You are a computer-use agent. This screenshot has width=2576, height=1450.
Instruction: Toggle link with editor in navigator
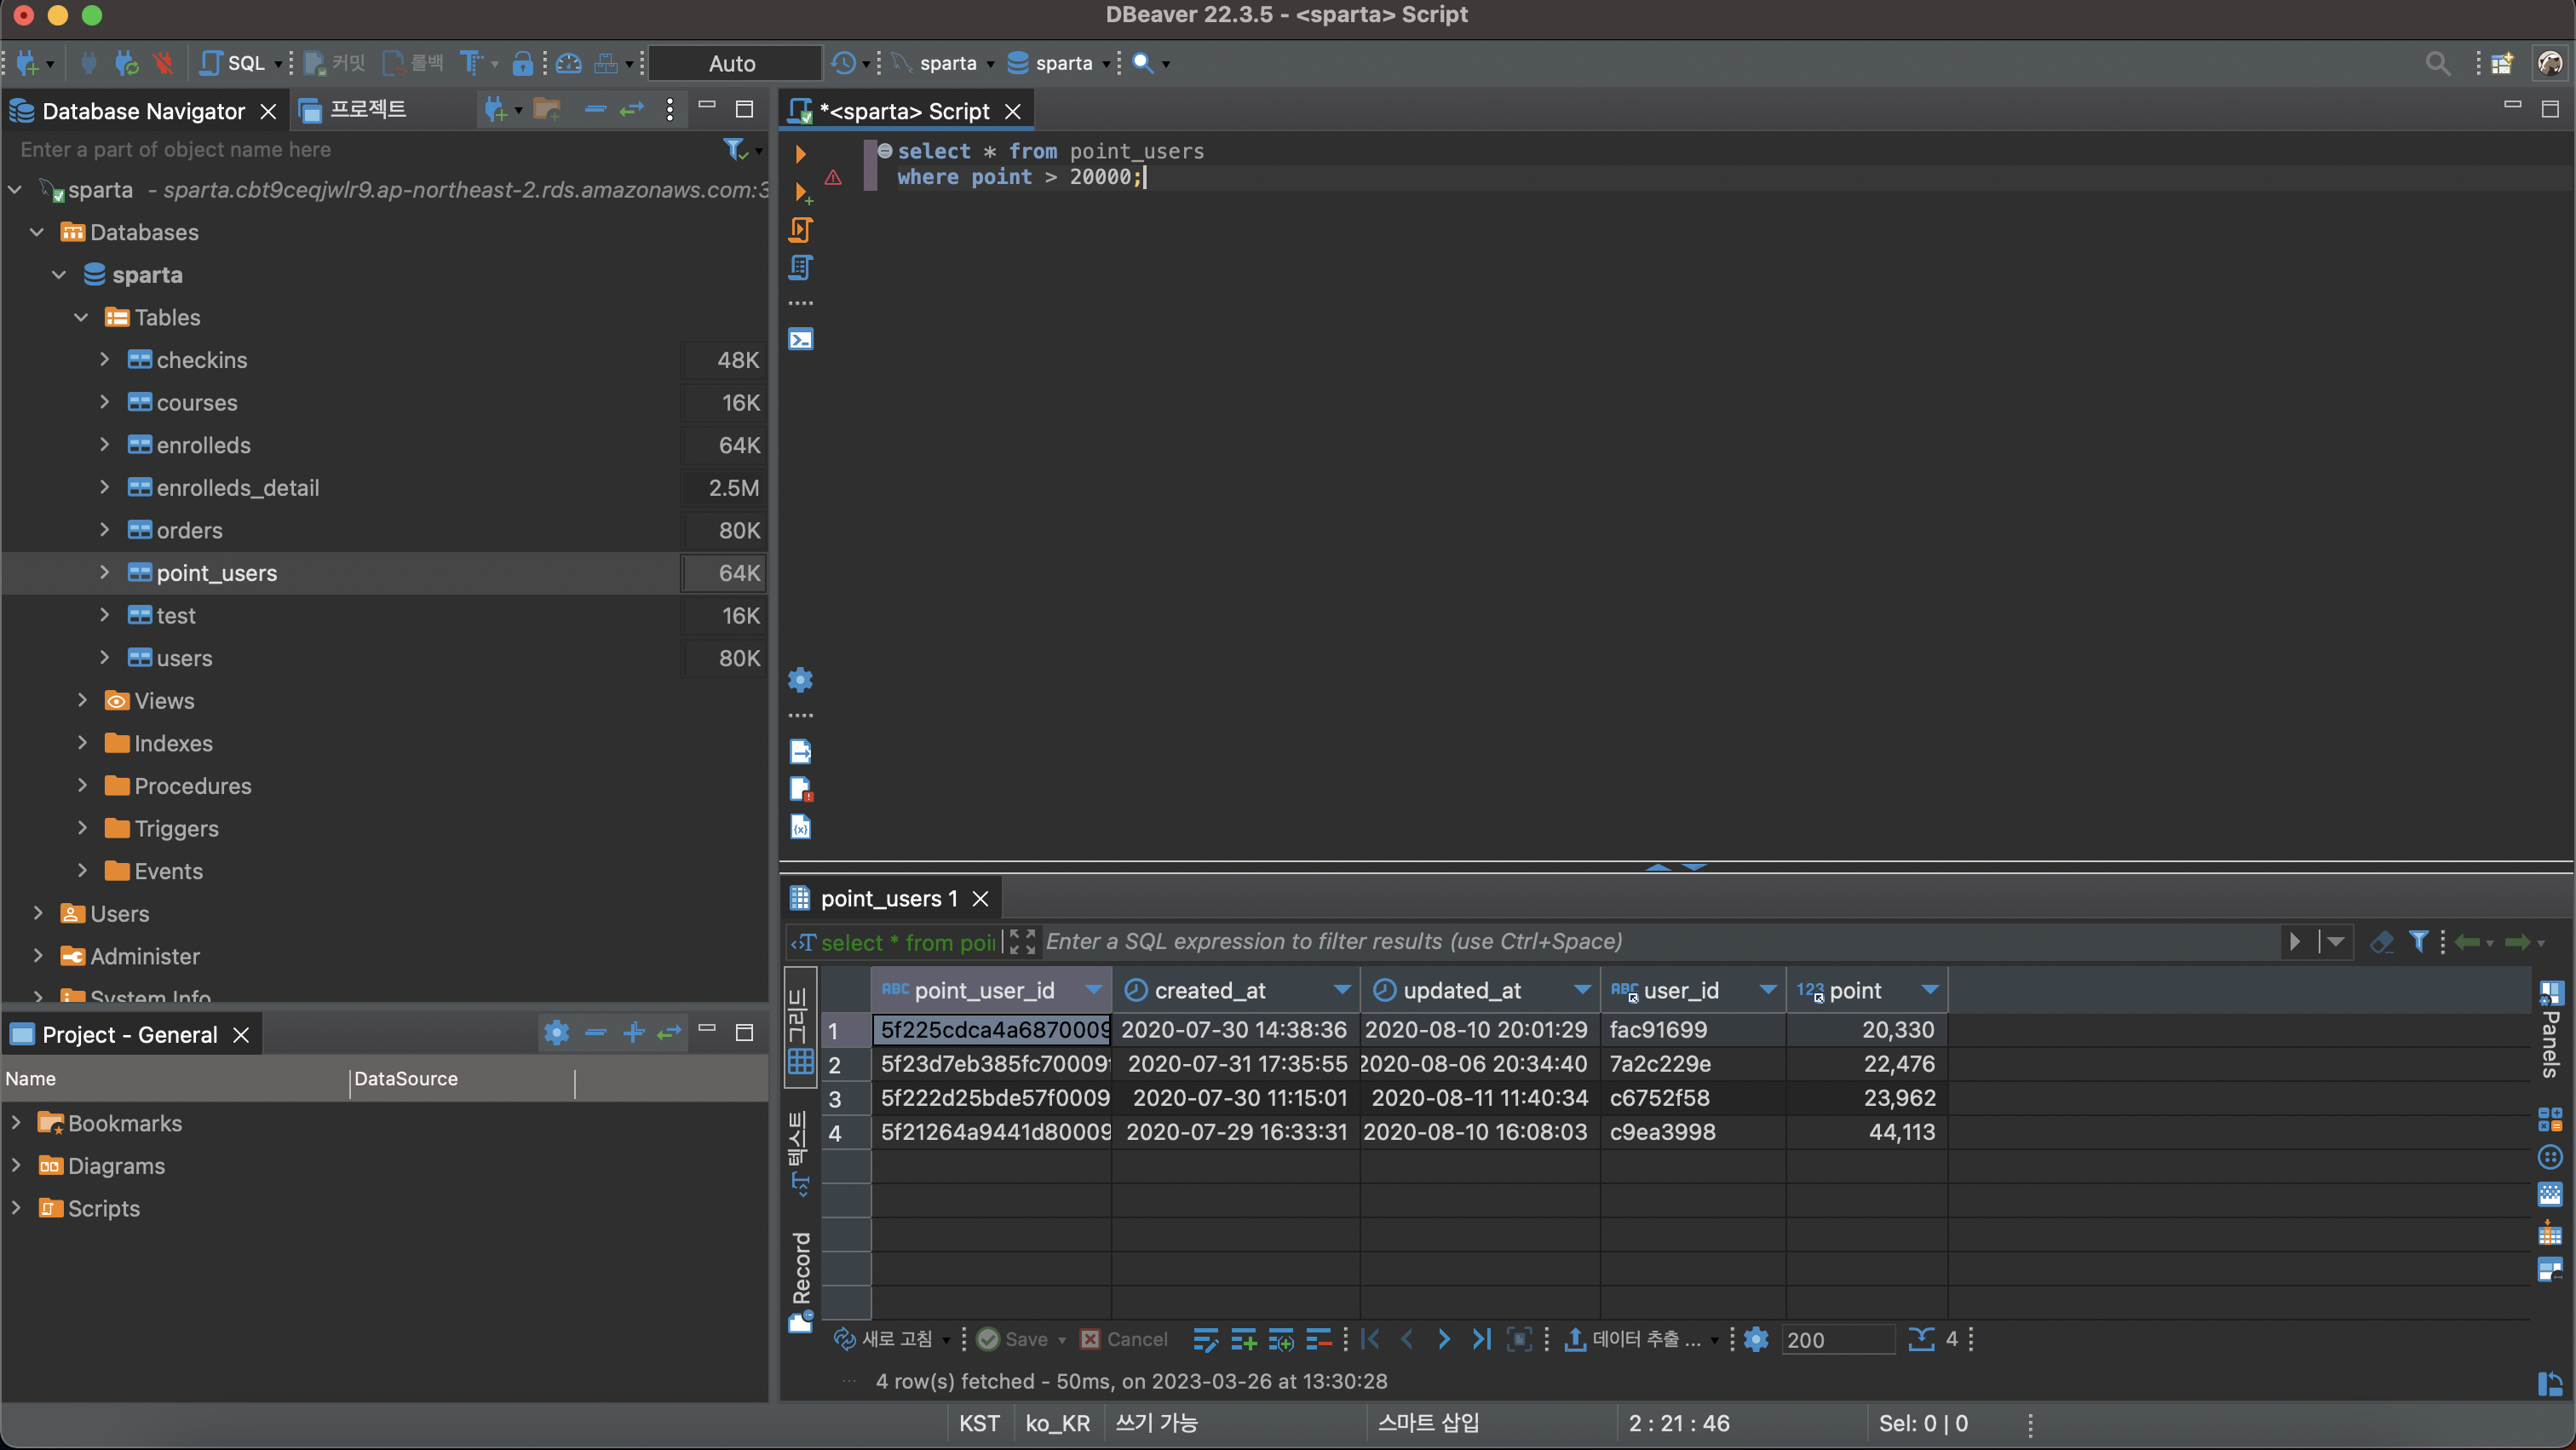[x=632, y=110]
